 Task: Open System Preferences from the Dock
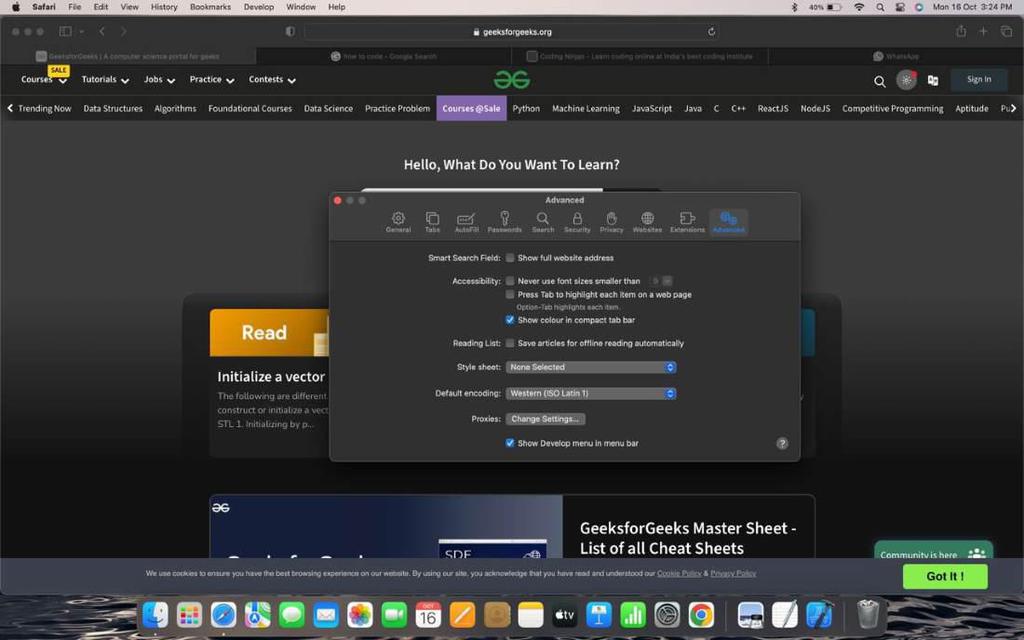(x=667, y=615)
